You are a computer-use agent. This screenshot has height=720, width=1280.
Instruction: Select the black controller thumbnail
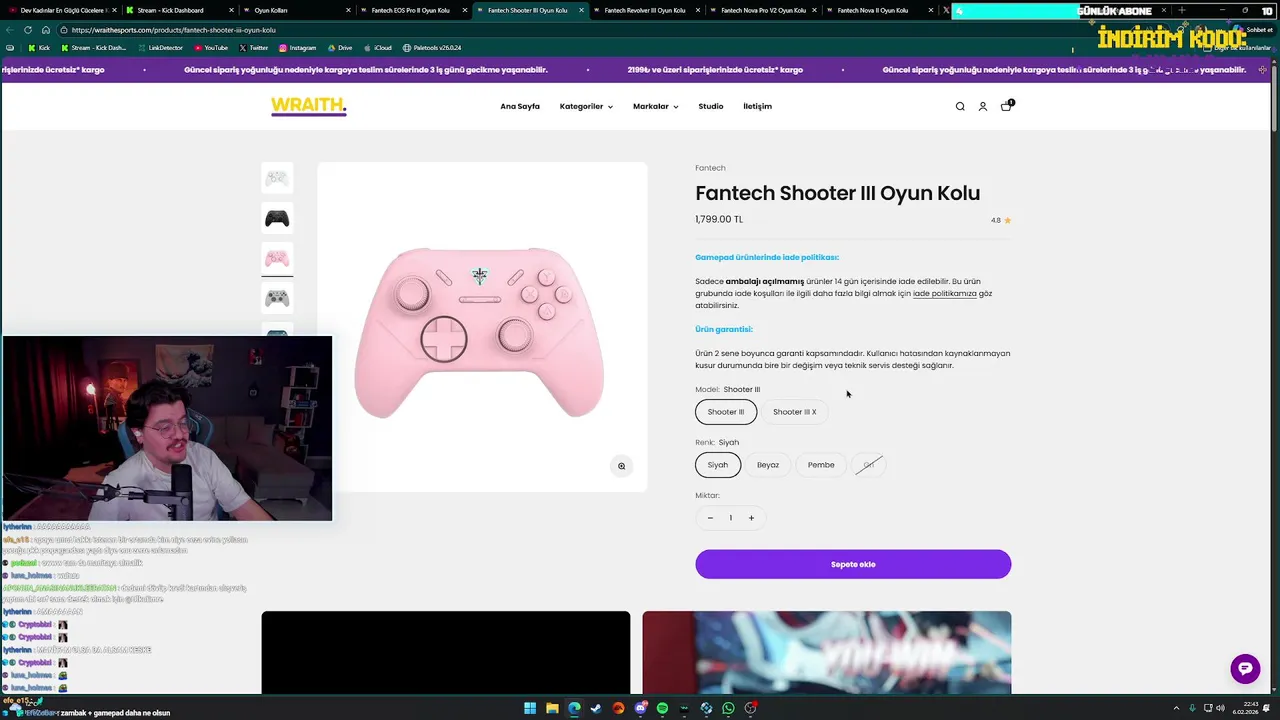point(277,218)
